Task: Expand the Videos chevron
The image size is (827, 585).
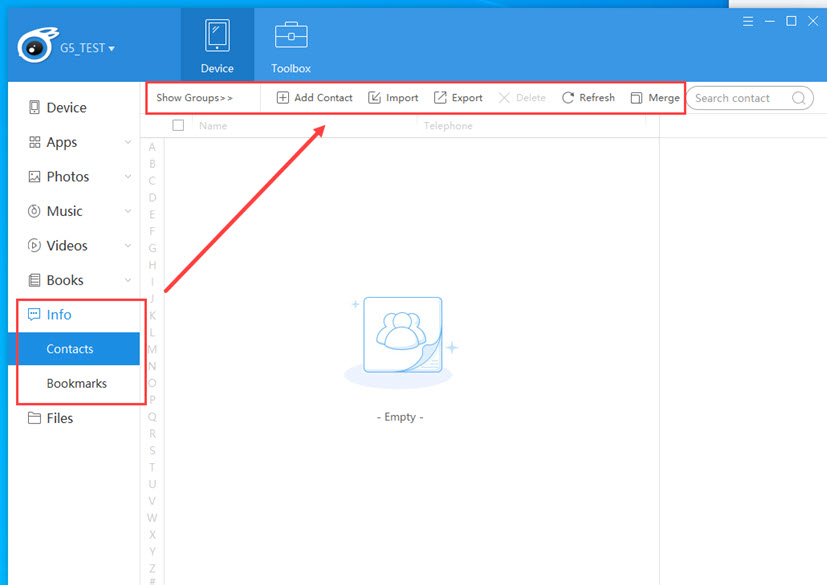Action: (x=128, y=245)
